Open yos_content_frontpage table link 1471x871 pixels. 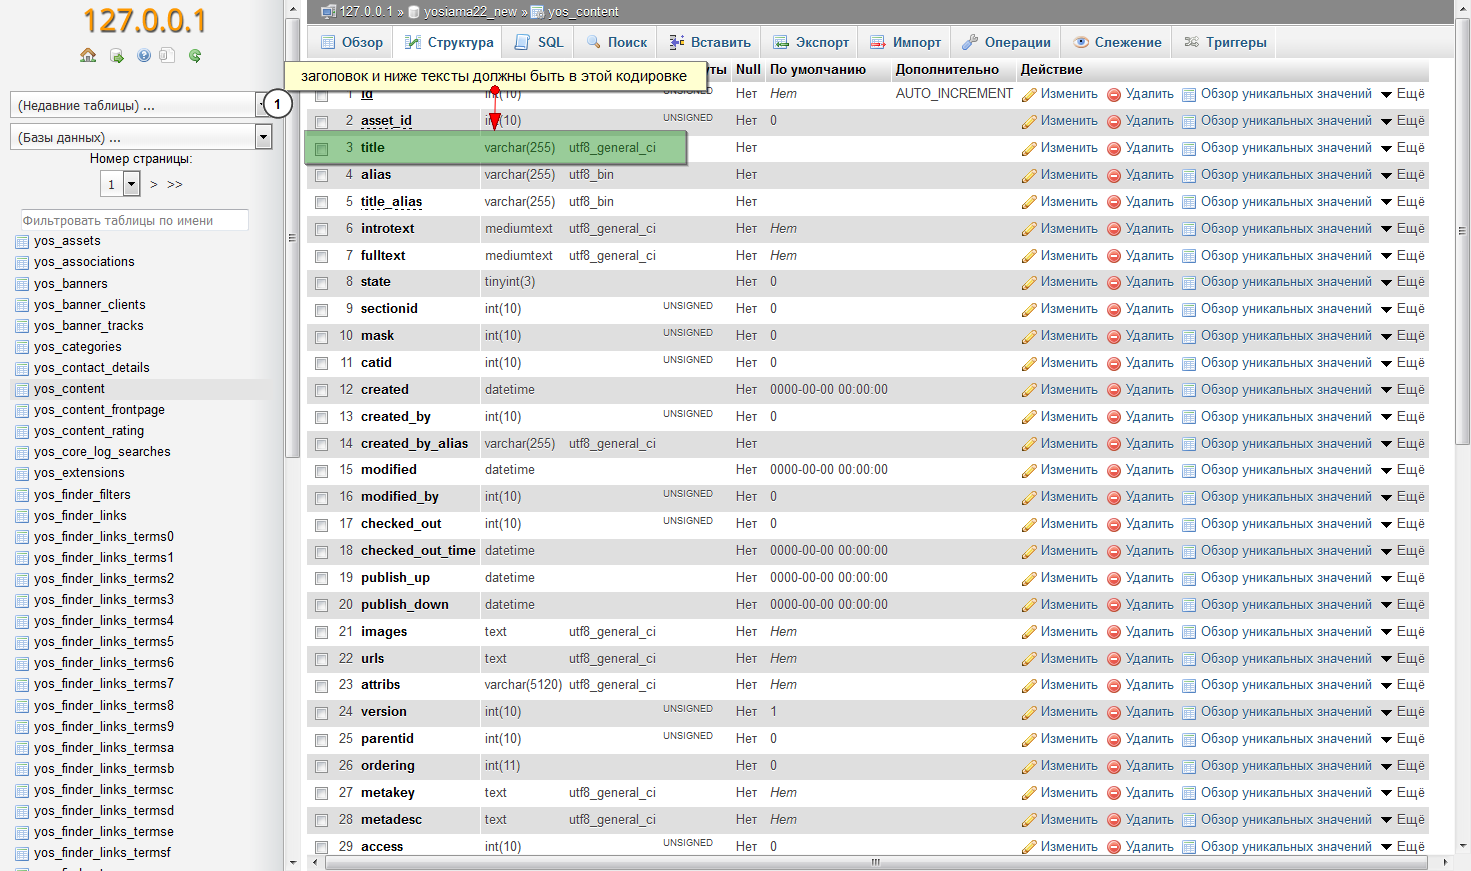tap(99, 410)
